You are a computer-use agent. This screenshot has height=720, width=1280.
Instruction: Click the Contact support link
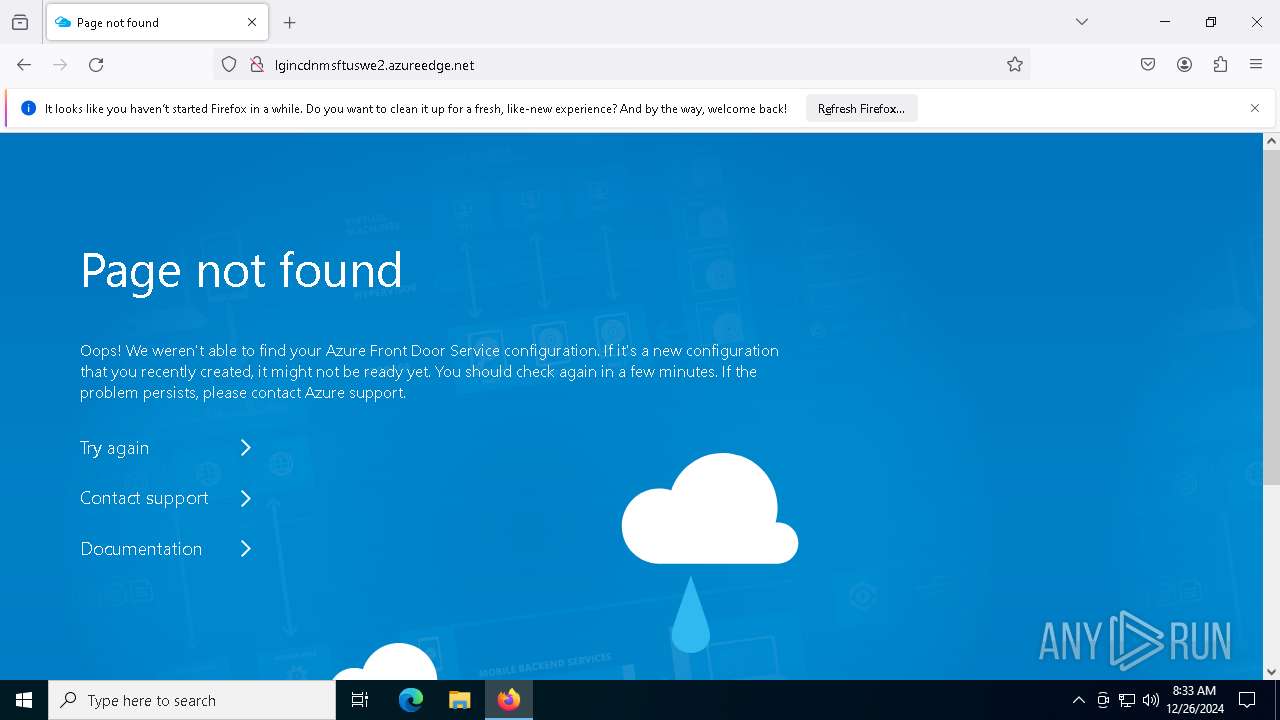[x=144, y=498]
